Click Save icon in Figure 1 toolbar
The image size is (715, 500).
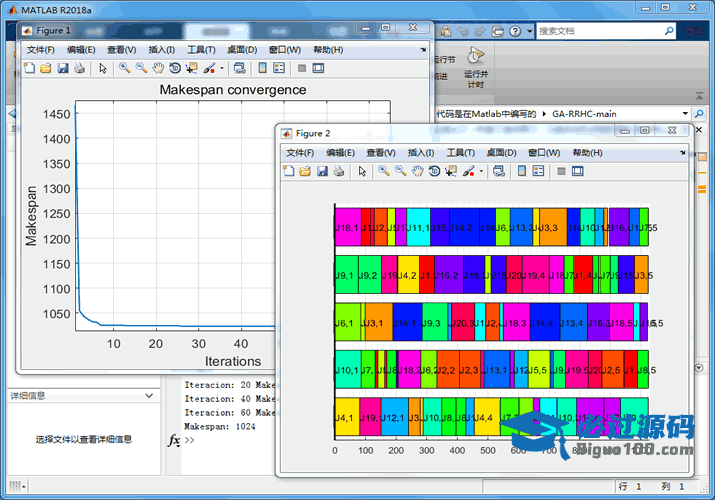point(63,68)
